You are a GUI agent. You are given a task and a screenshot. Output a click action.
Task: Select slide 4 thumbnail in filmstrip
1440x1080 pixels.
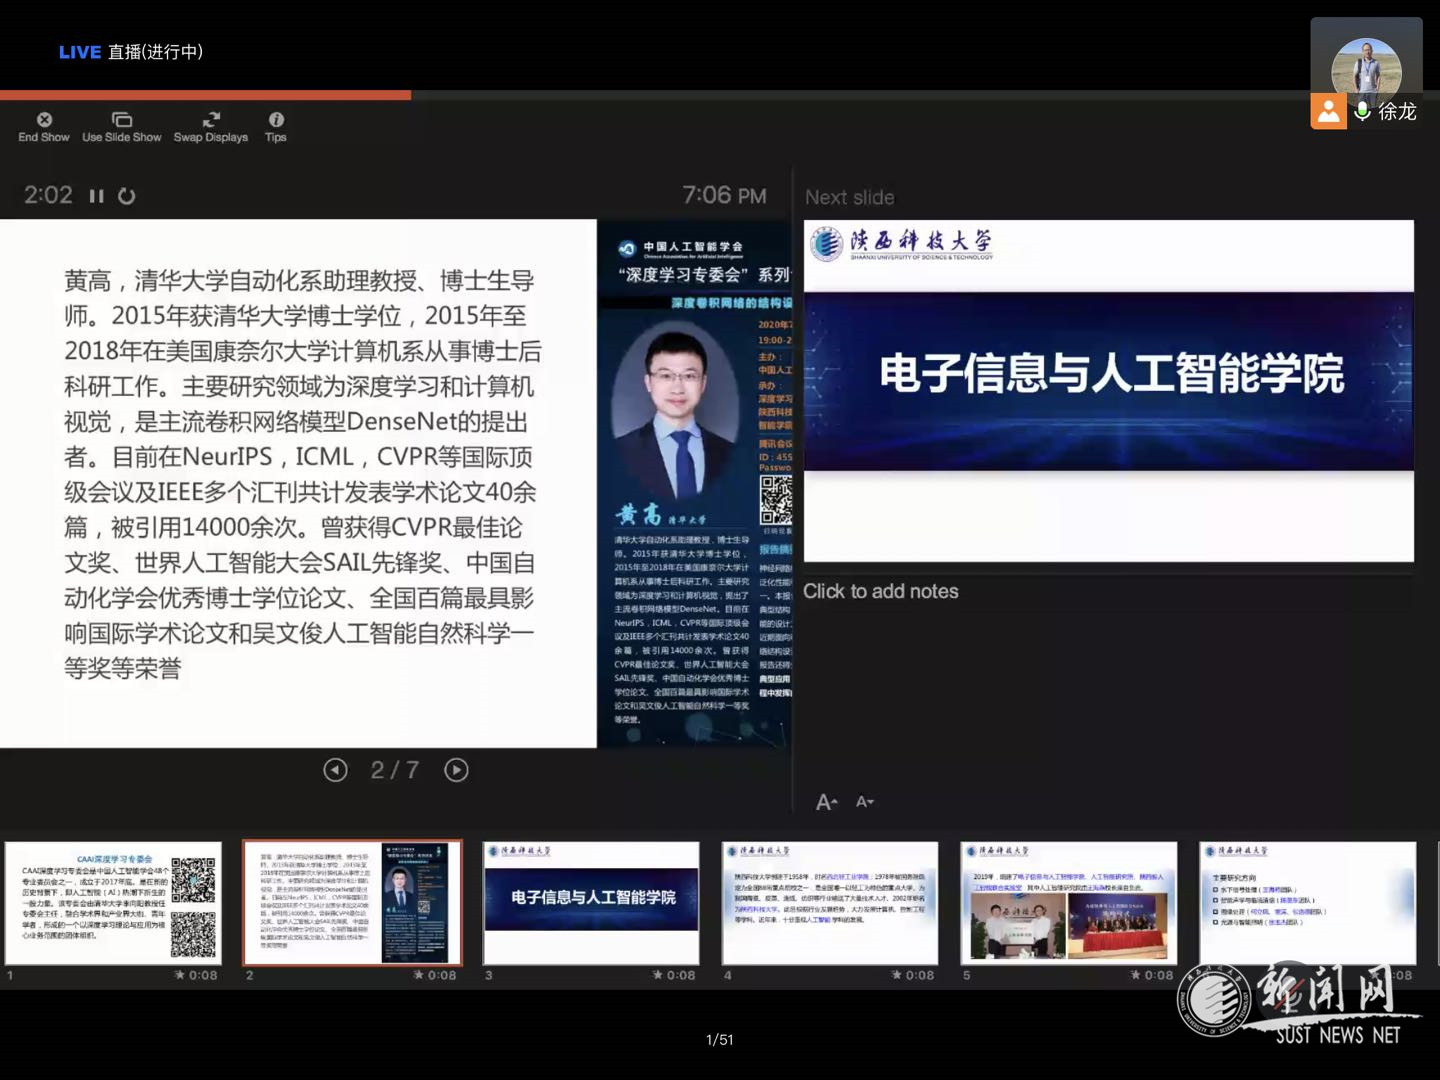pos(830,903)
